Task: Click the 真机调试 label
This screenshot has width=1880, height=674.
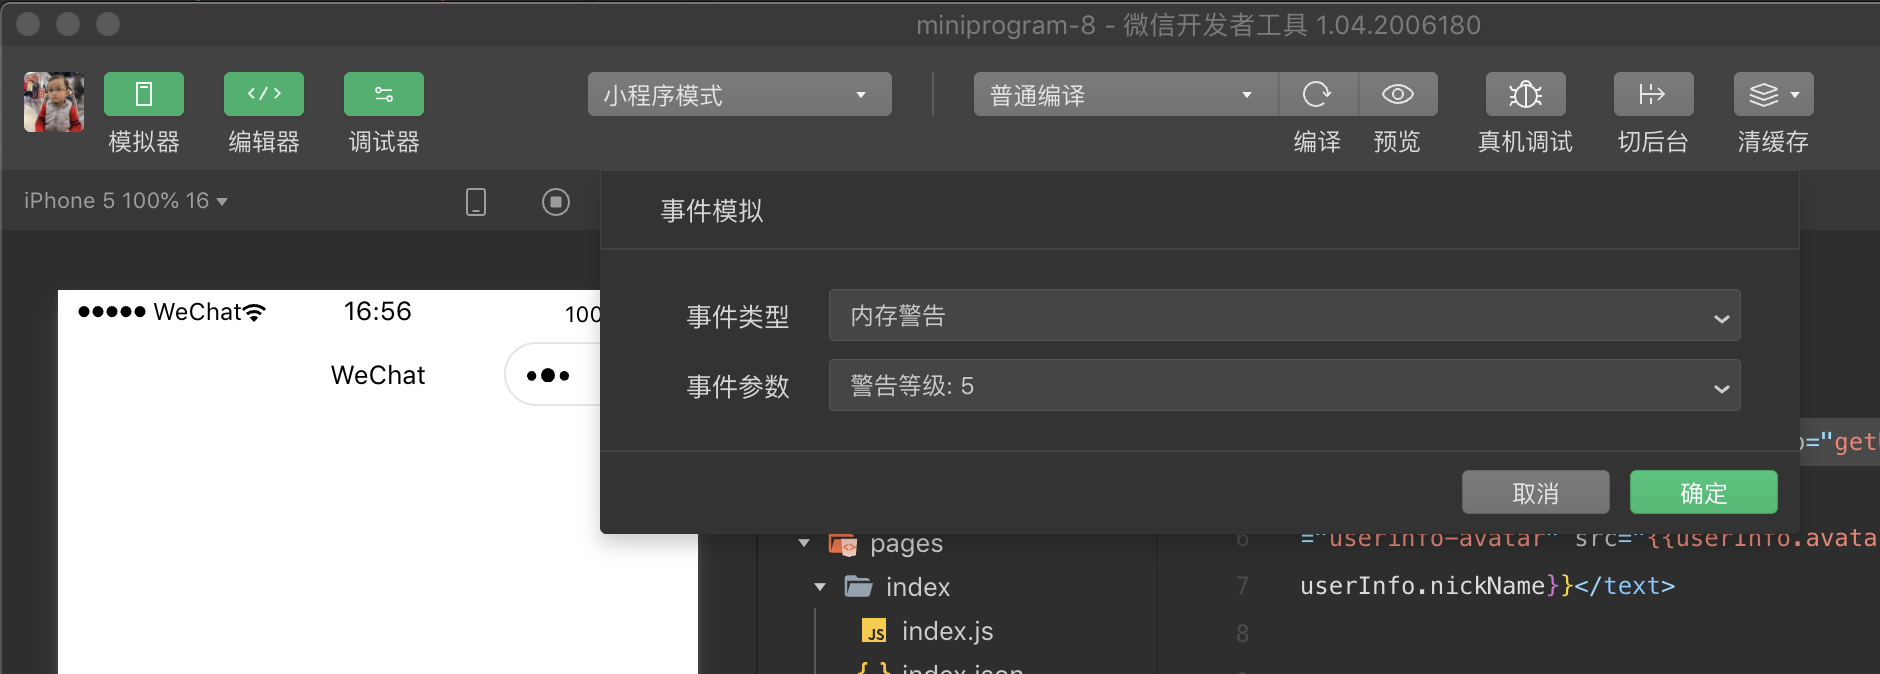Action: pyautogui.click(x=1526, y=142)
